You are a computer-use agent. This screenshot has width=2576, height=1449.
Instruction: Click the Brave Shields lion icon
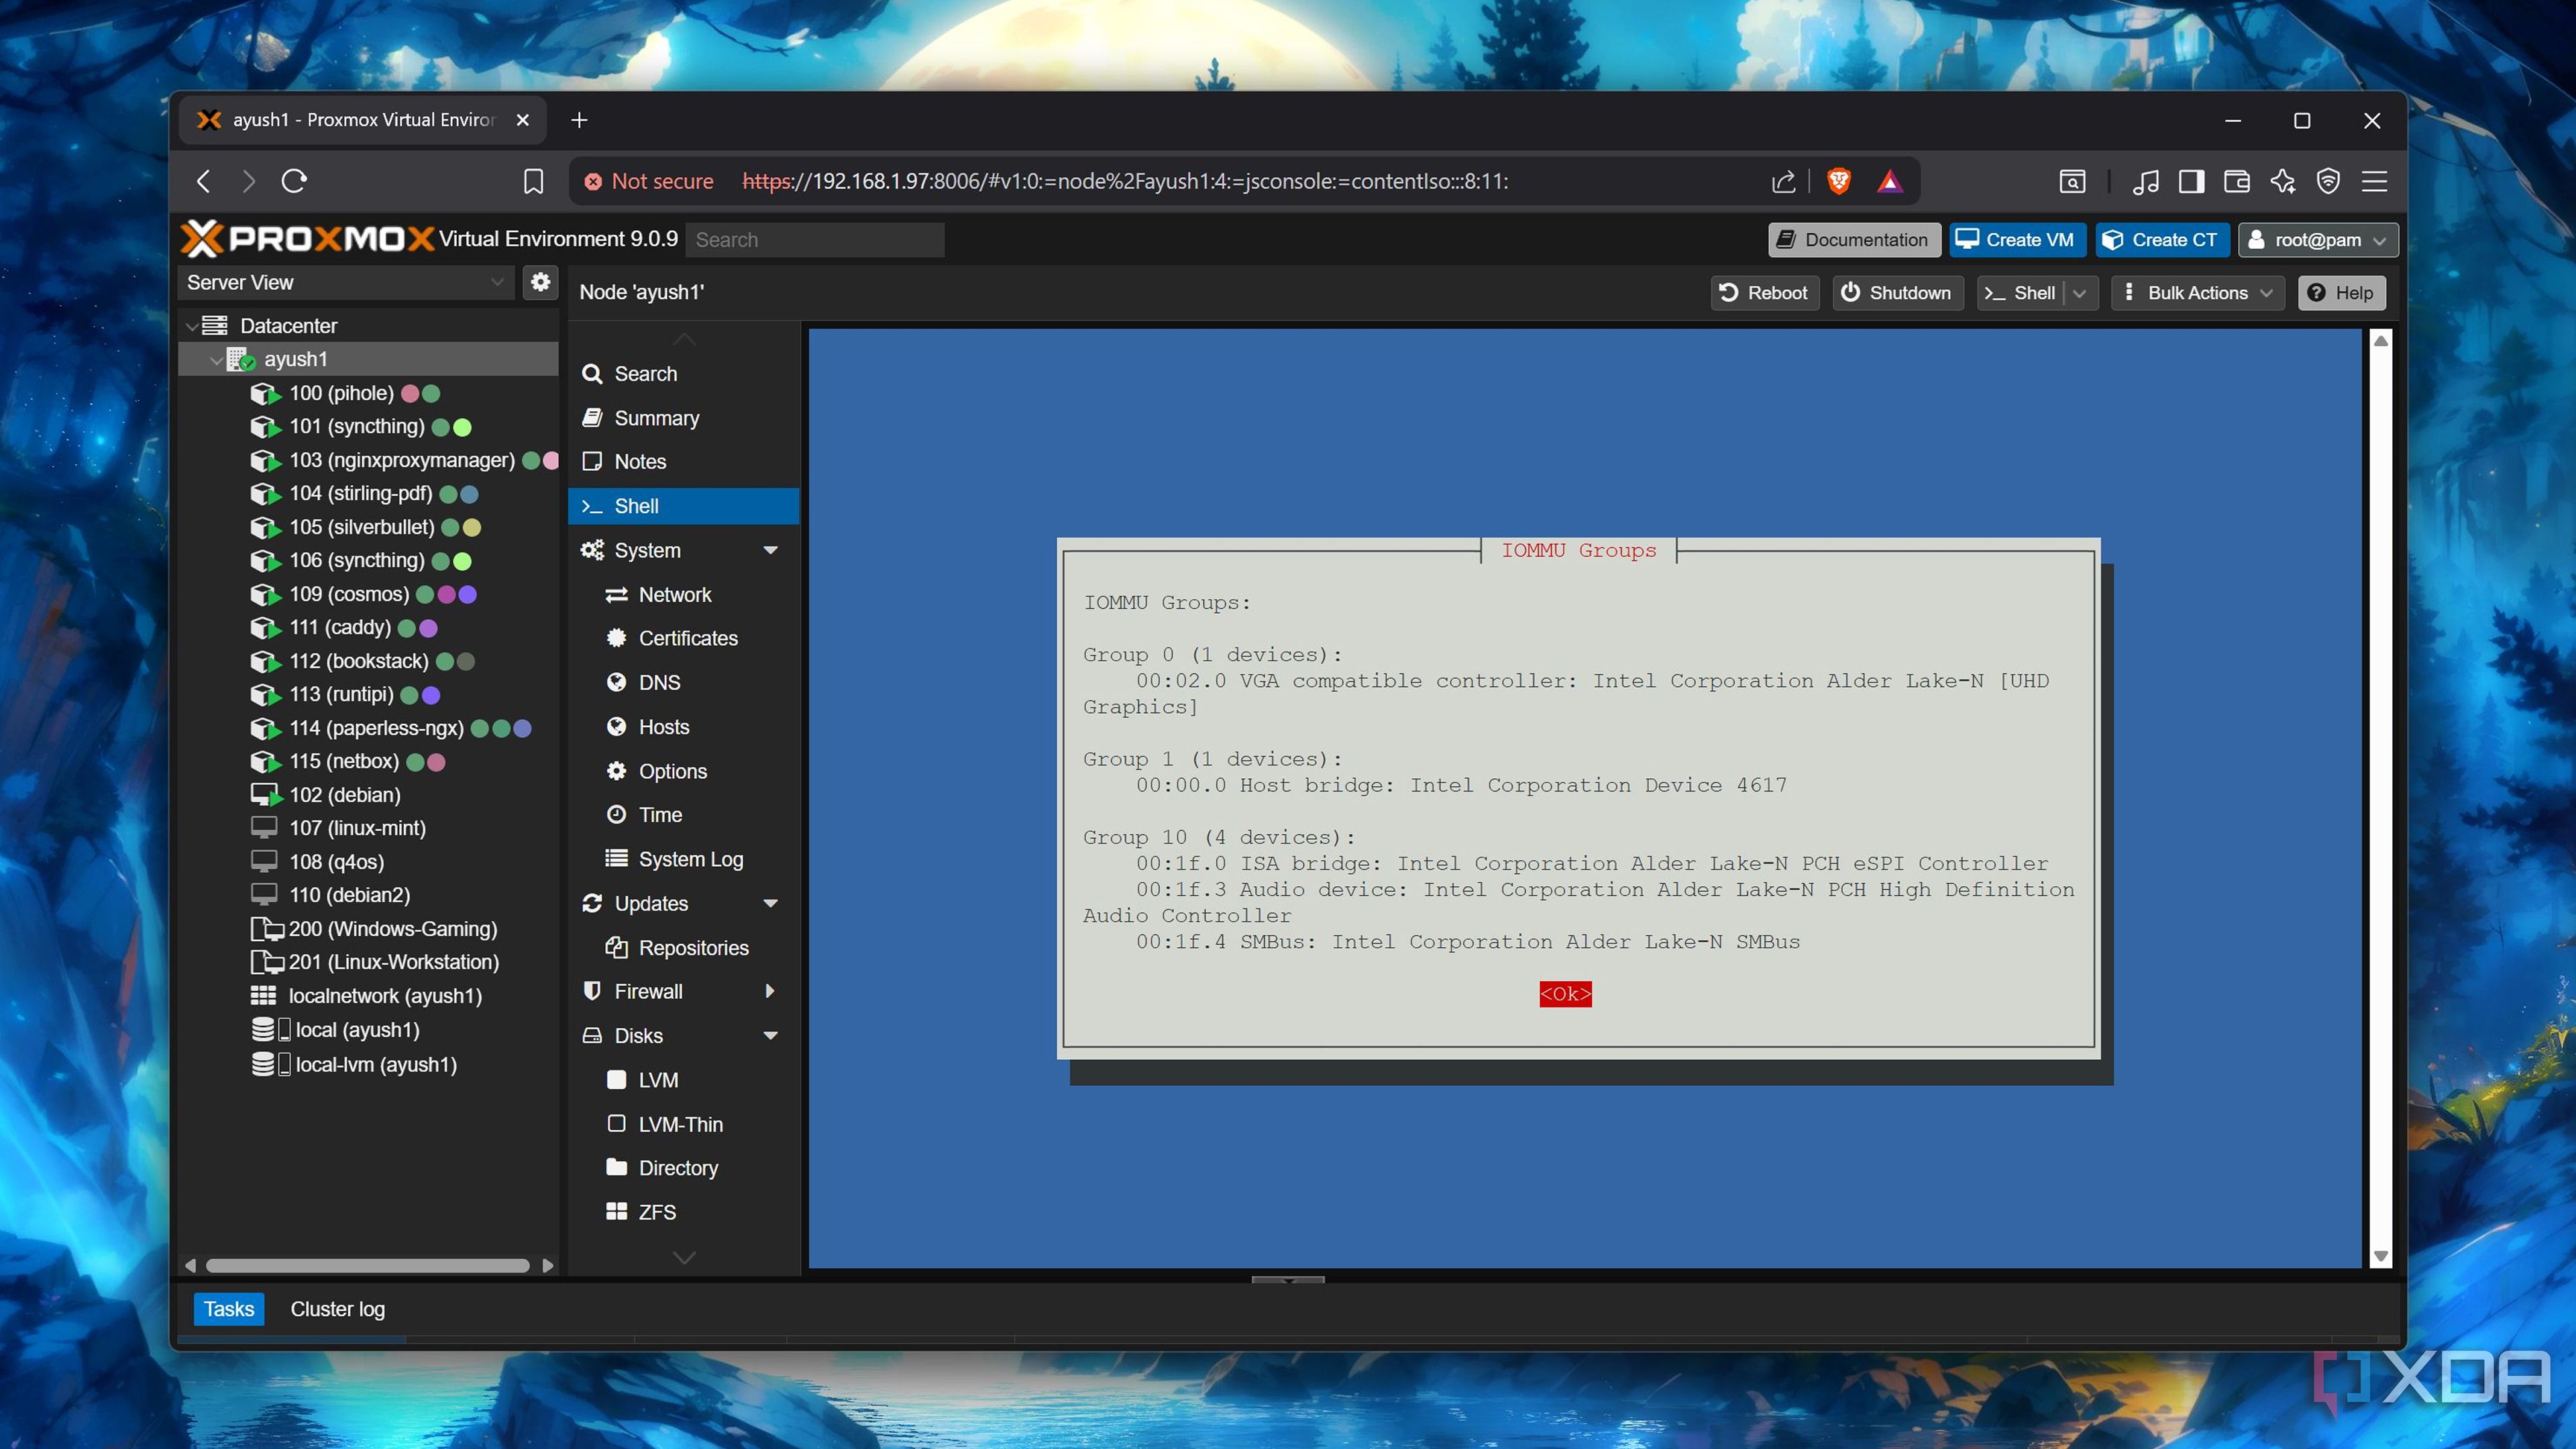click(x=1838, y=181)
